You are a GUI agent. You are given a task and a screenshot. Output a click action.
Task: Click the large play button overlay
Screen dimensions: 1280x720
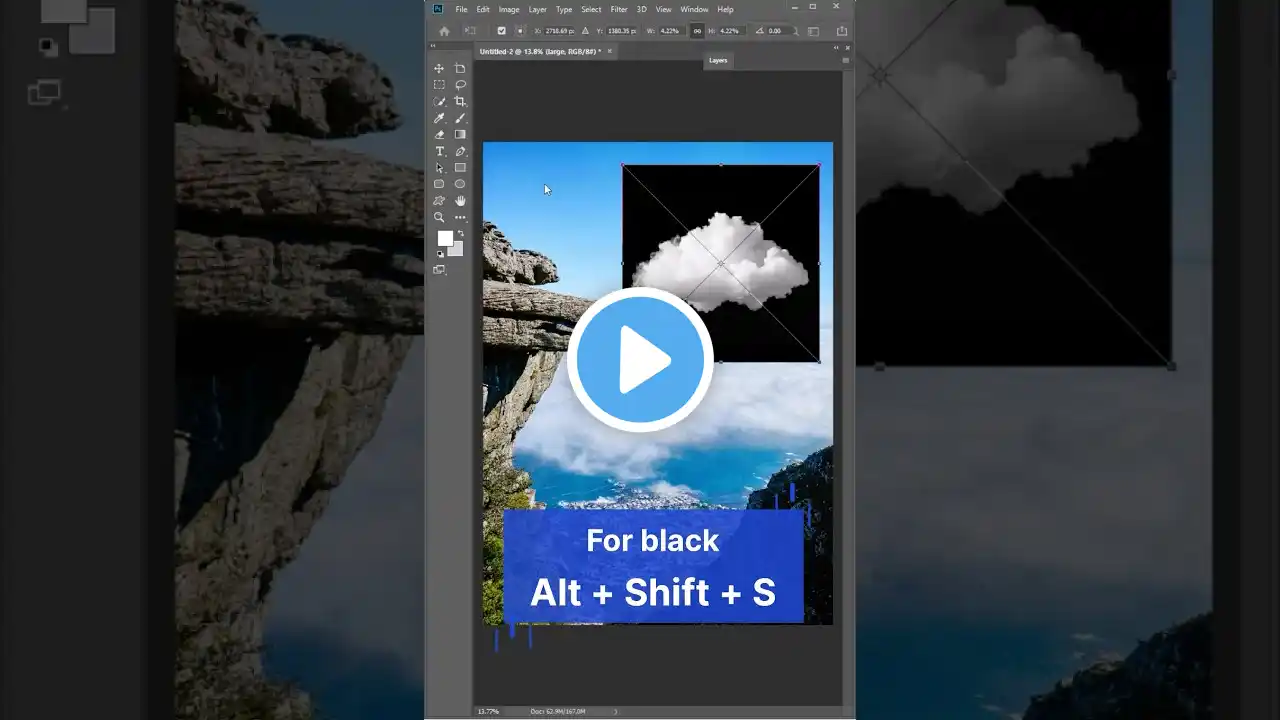pyautogui.click(x=640, y=360)
